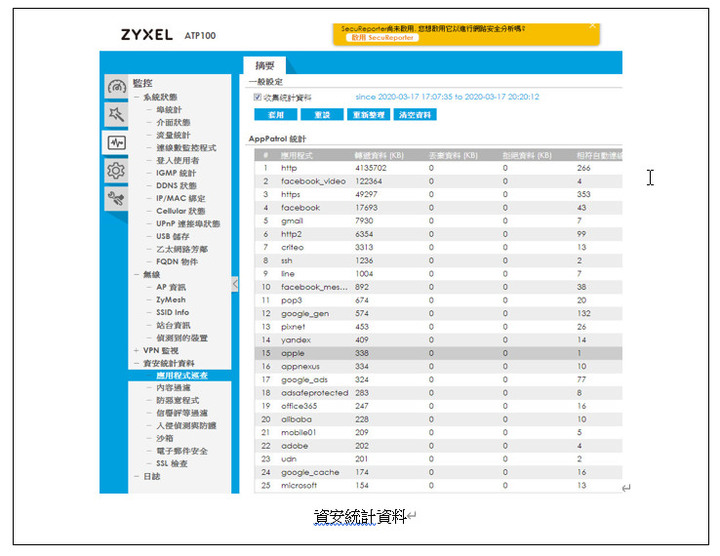The image size is (720, 556).
Task: Open AP 資訊 in navigation tree
Action: point(171,287)
